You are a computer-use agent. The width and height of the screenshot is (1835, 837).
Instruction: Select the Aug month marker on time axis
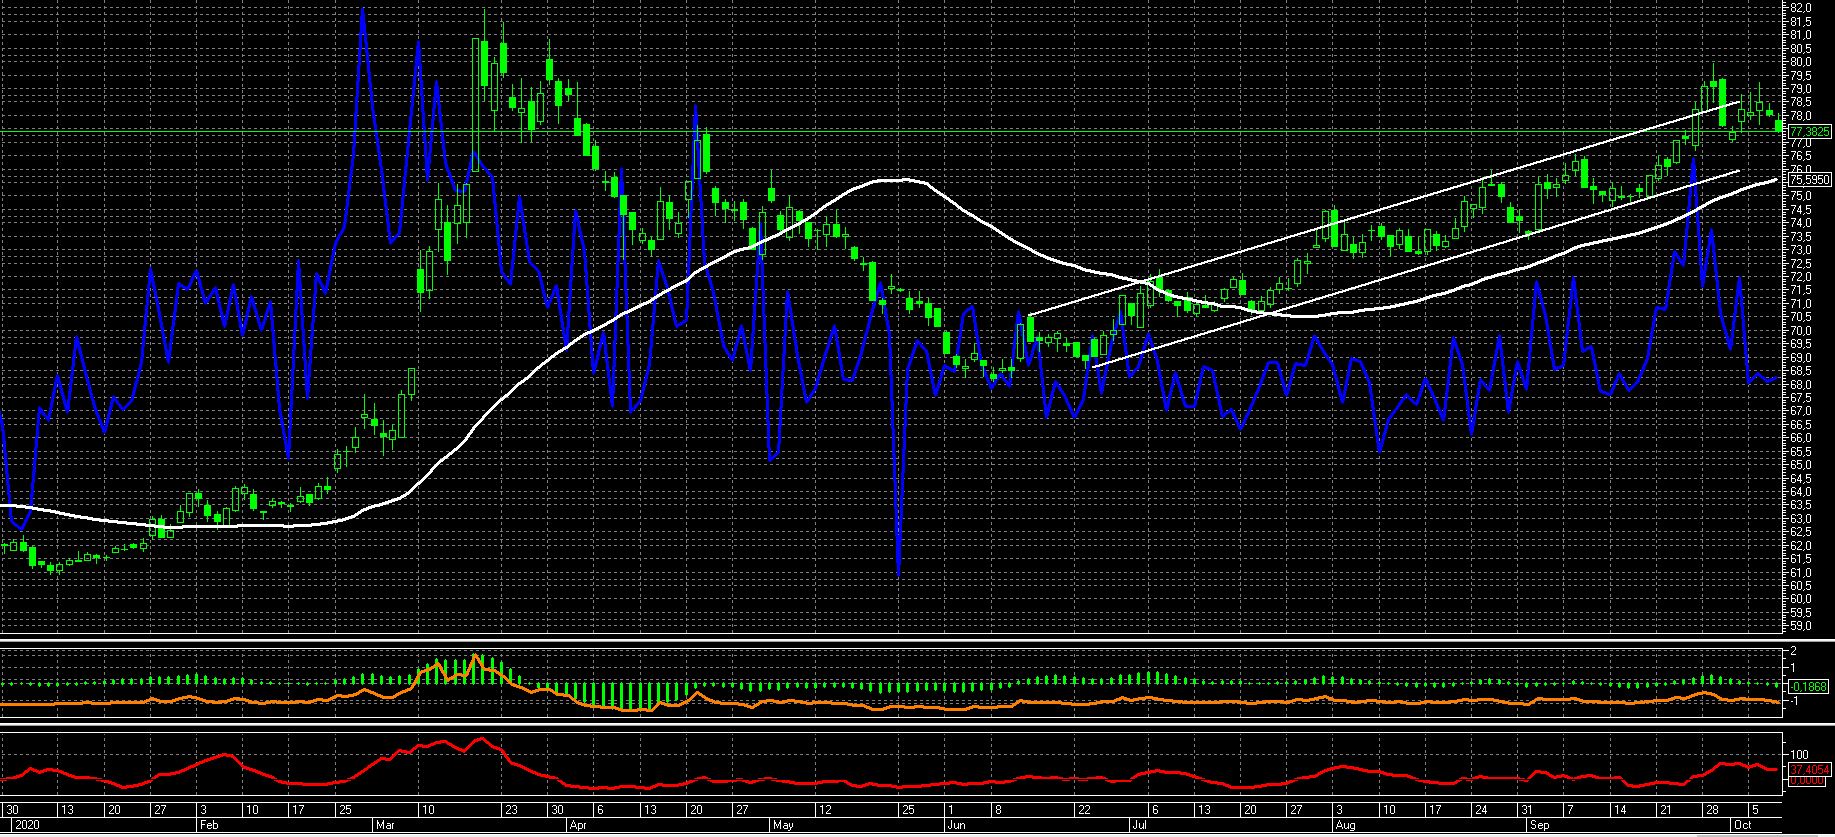[x=1343, y=826]
